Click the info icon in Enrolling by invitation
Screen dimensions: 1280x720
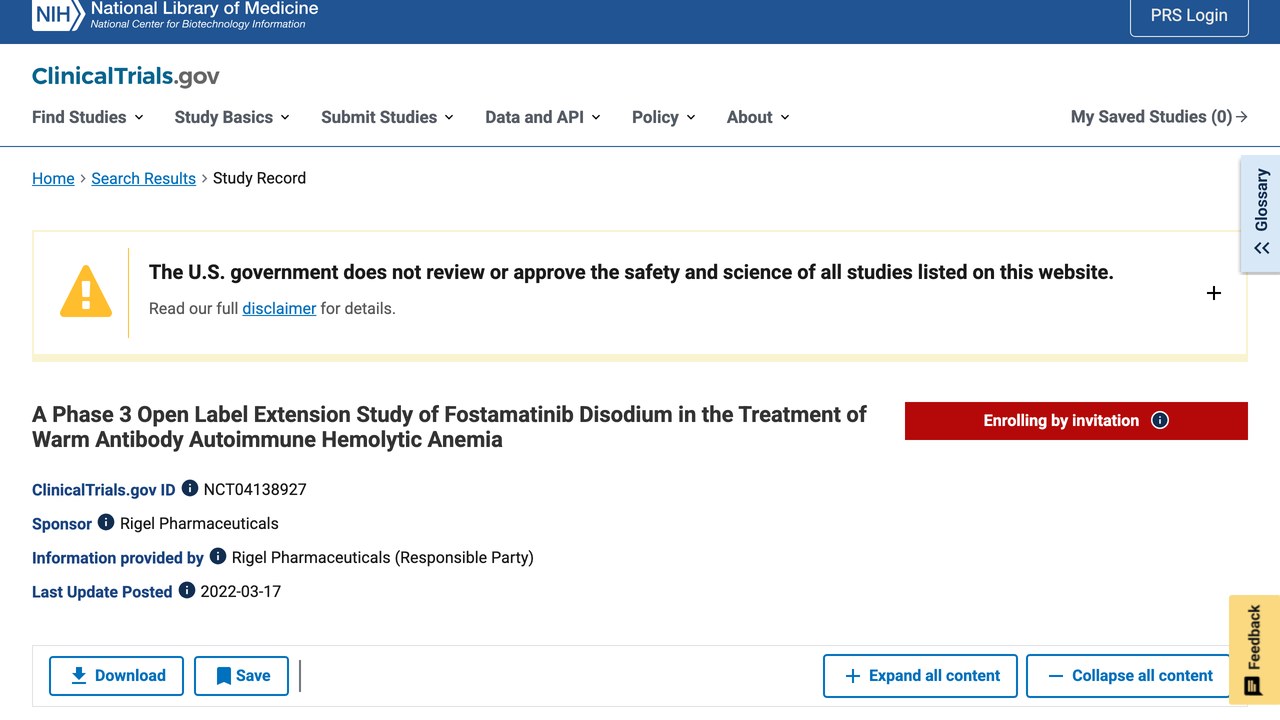coord(1160,420)
